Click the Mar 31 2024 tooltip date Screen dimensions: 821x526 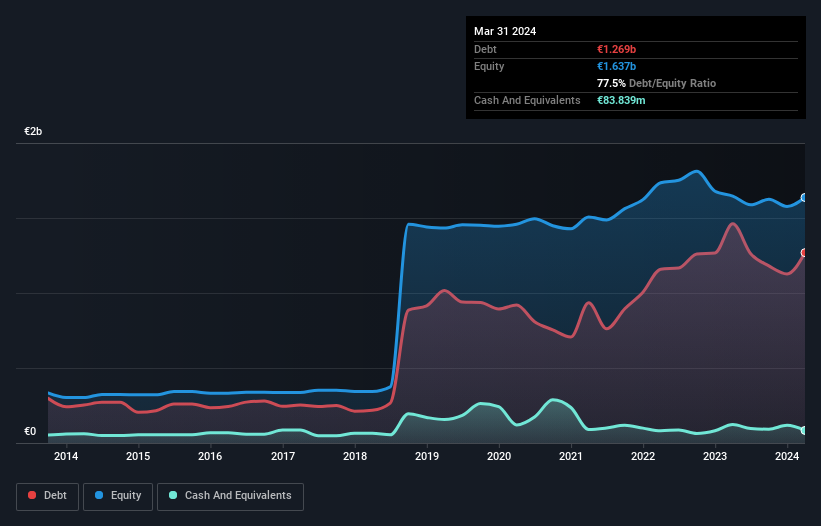[x=505, y=31]
